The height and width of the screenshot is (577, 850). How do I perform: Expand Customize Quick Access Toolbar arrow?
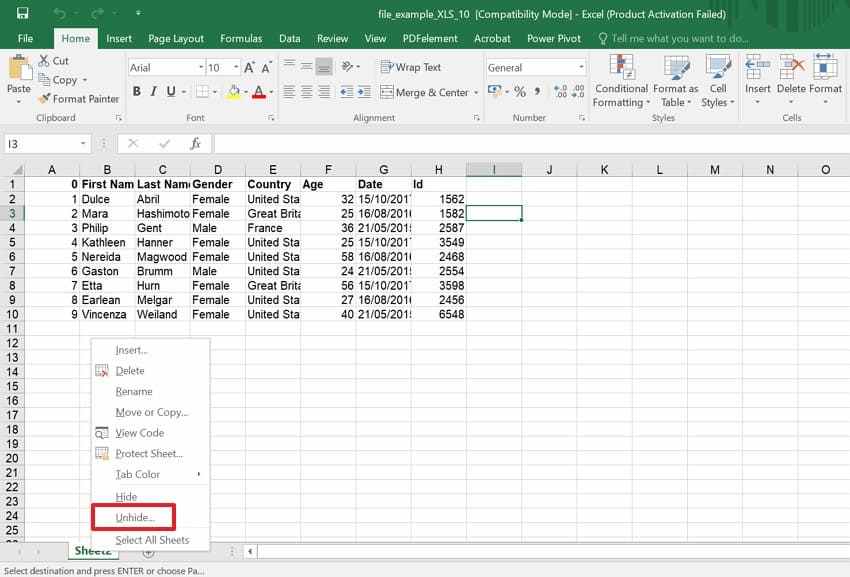coord(138,13)
